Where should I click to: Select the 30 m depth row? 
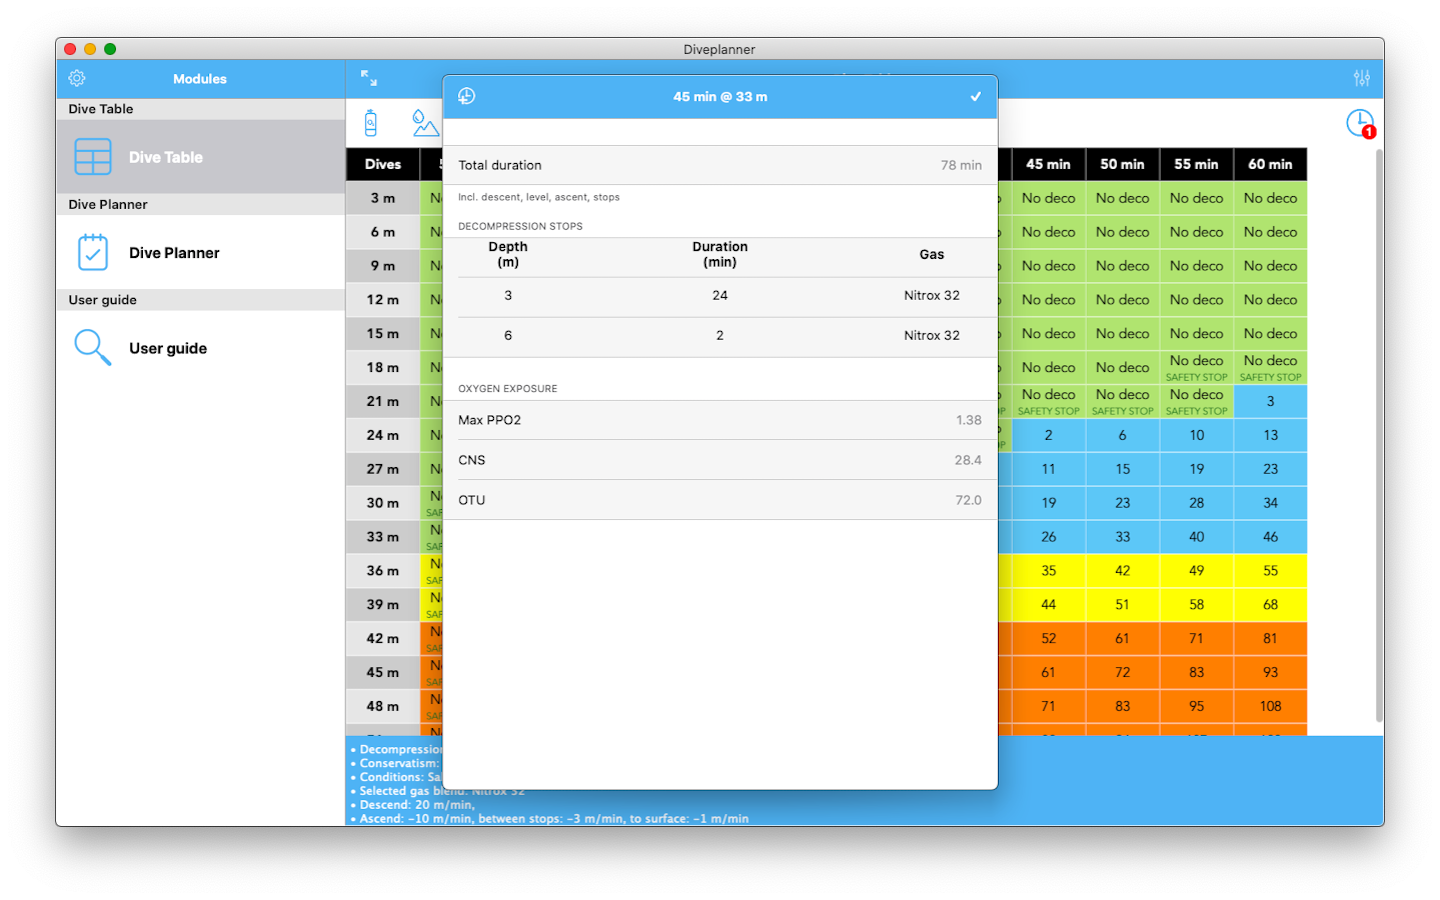click(x=383, y=503)
